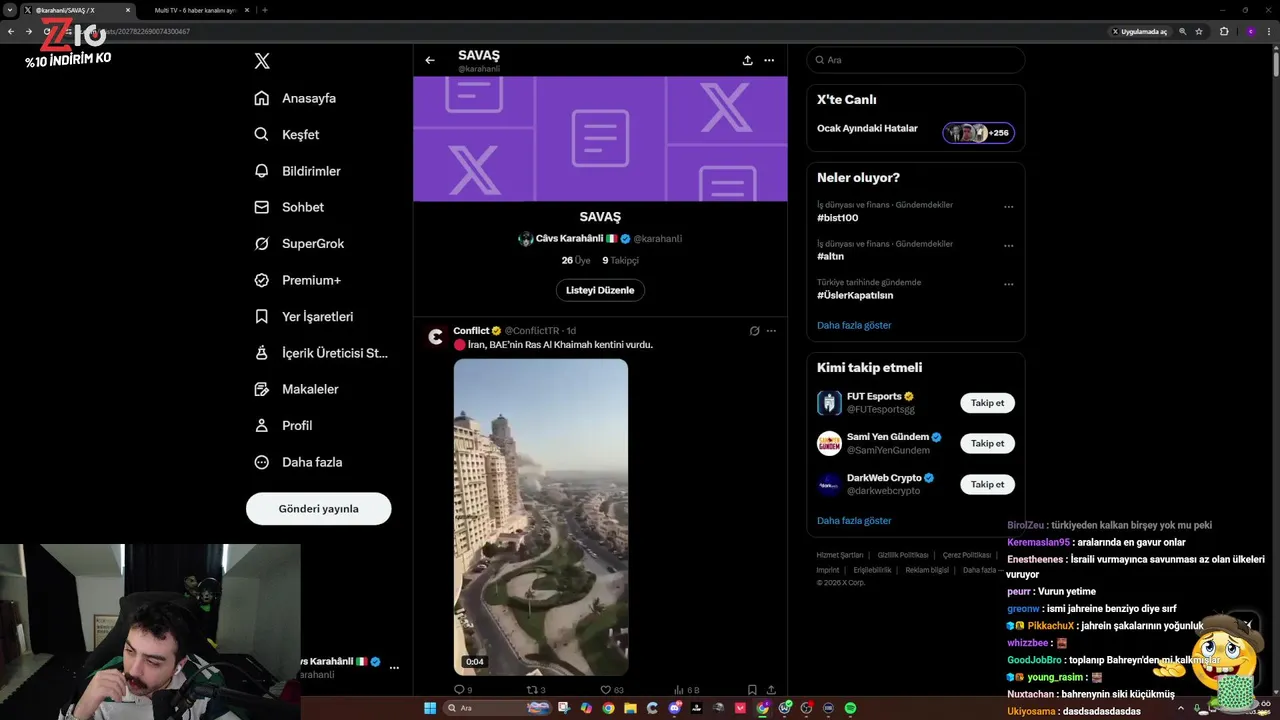Follow Sami Yen Gündem
This screenshot has width=1280, height=720.
pos(987,443)
